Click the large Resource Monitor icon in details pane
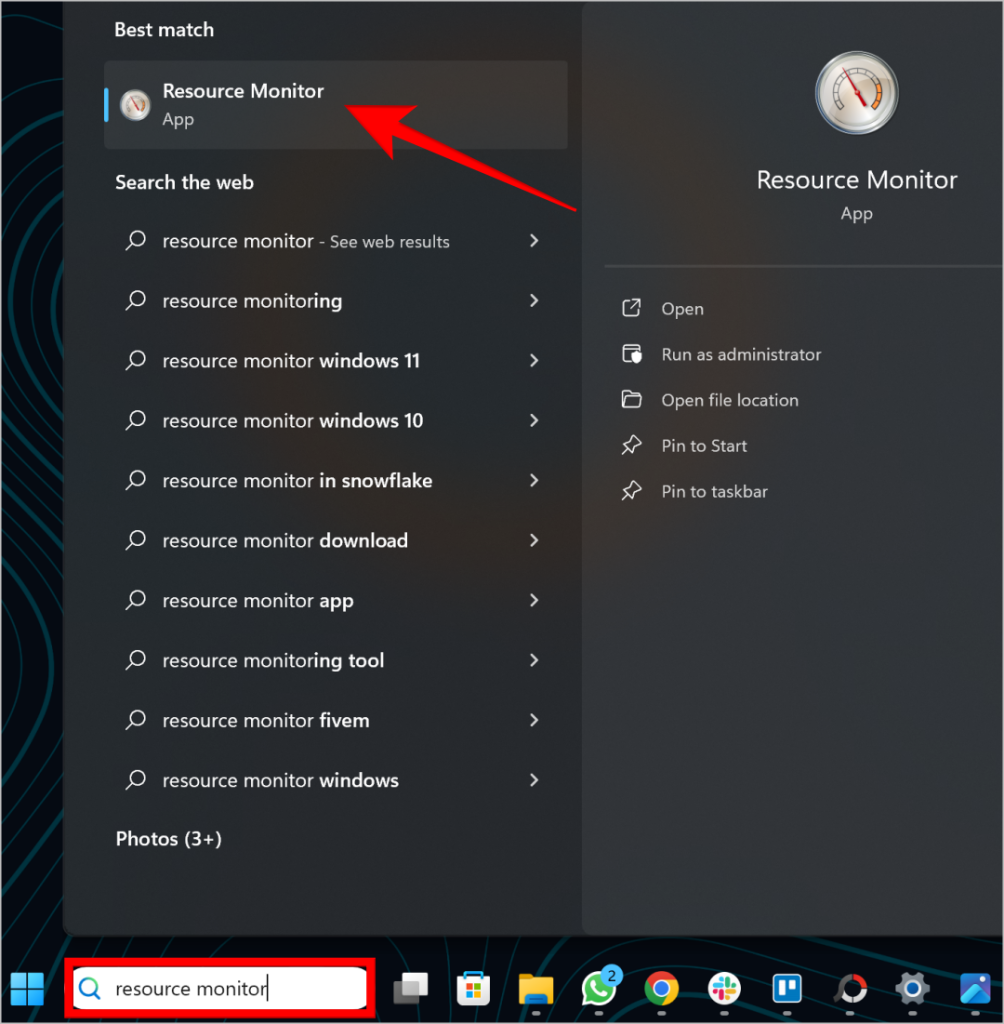The height and width of the screenshot is (1024, 1004). pos(856,93)
